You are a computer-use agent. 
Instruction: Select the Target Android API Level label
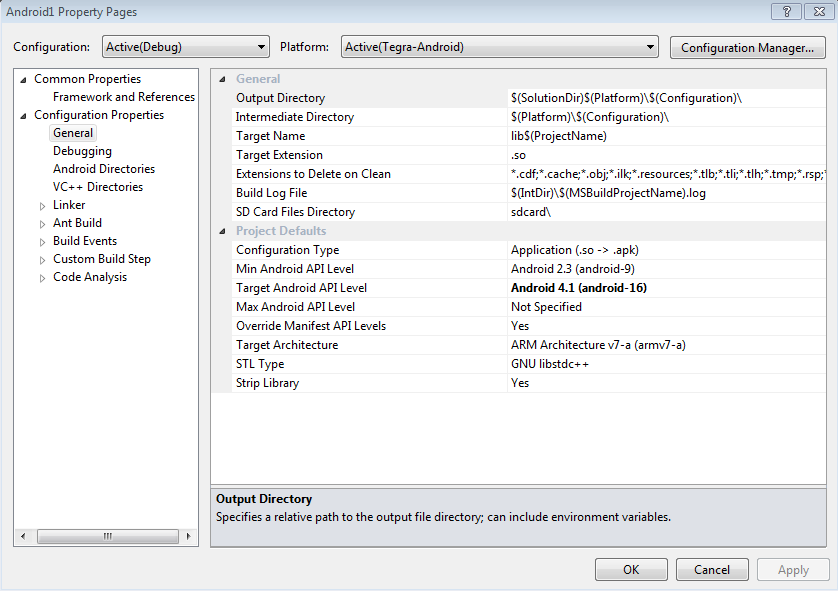click(x=301, y=288)
